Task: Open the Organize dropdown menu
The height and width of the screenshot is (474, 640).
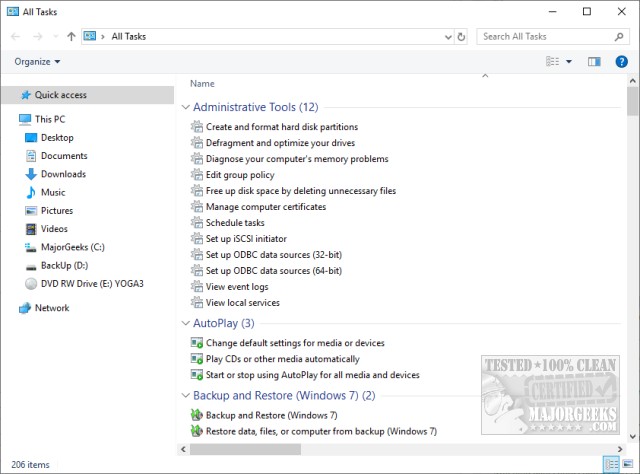Action: coord(37,61)
